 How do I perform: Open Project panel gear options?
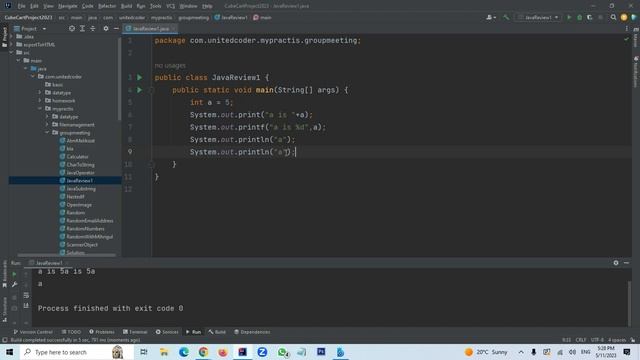[106, 29]
